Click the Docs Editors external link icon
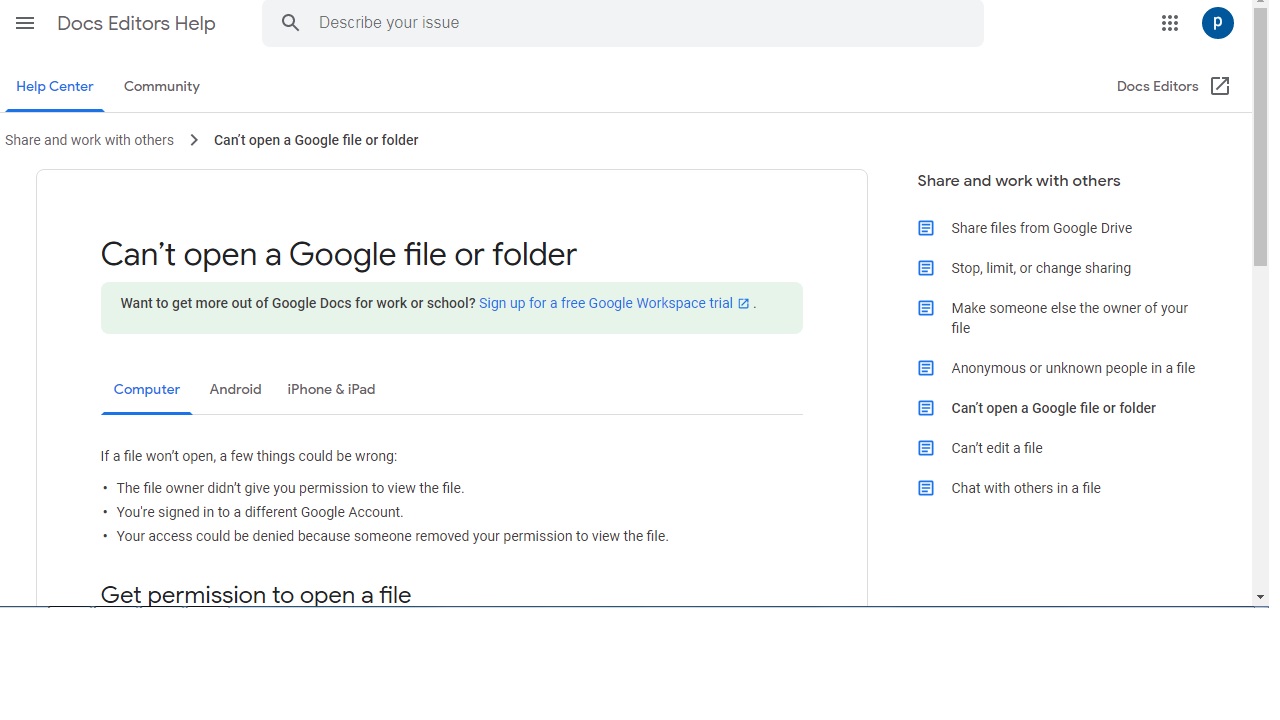Screen dimensions: 1280x720 tap(1220, 86)
